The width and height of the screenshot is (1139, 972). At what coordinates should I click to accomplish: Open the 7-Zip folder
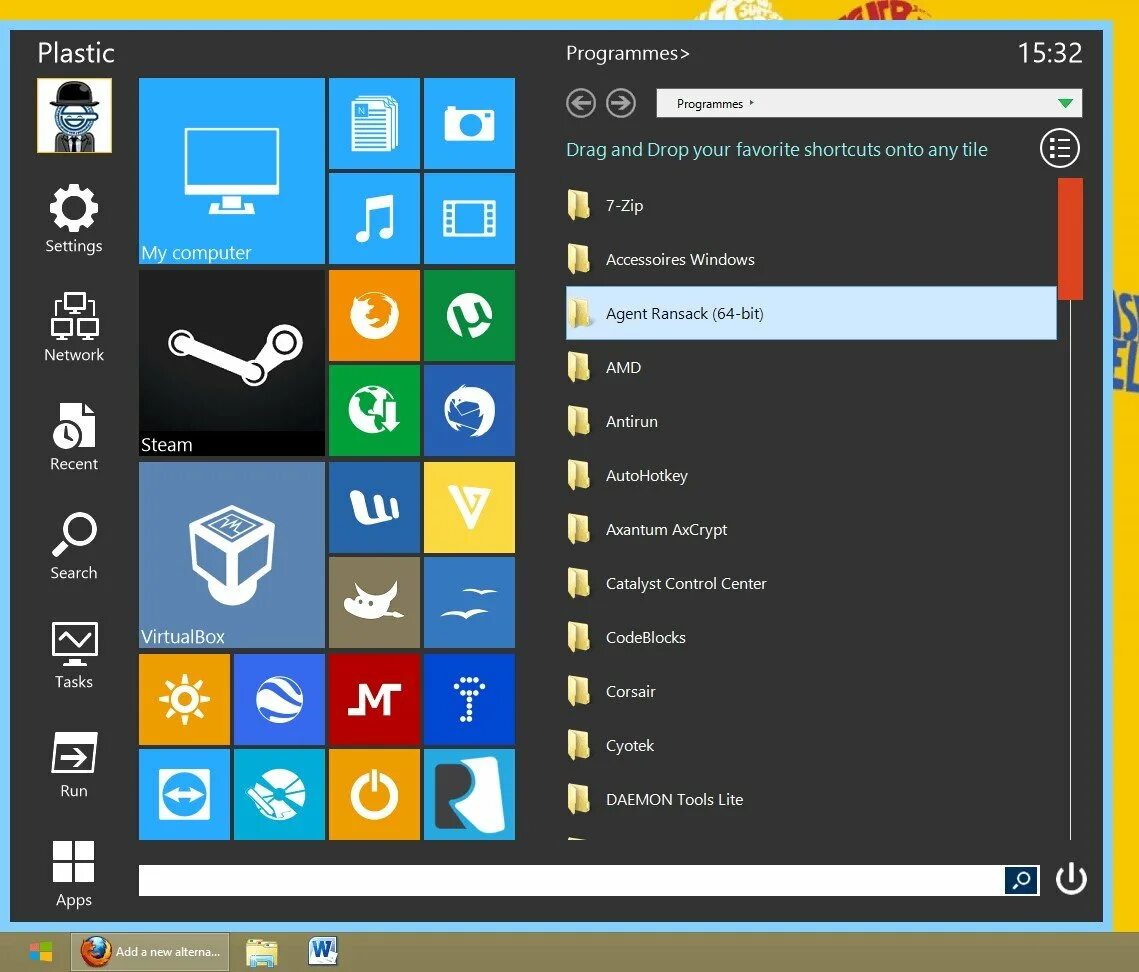[811, 205]
